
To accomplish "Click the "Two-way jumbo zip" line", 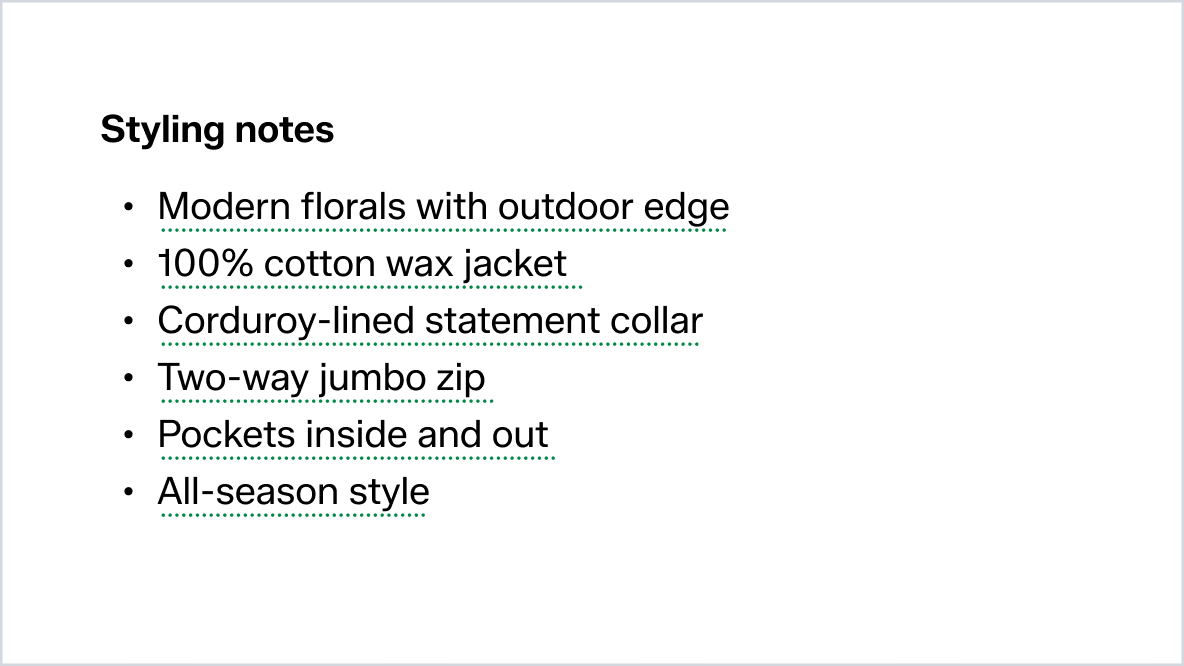I will [321, 378].
